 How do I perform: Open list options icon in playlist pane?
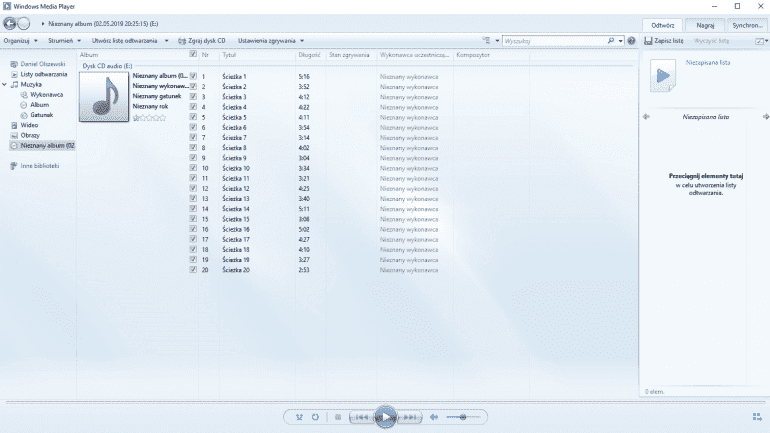[760, 41]
